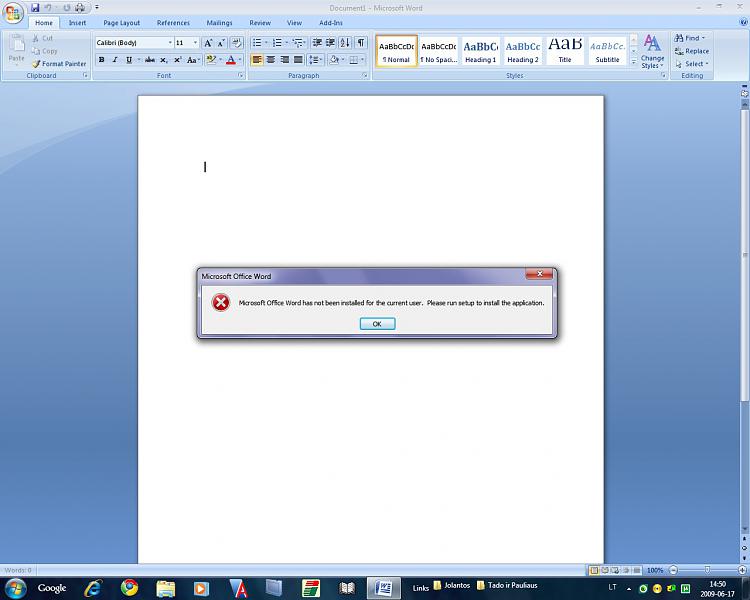Click the Multilevel List icon
The width and height of the screenshot is (750, 600).
[x=298, y=43]
